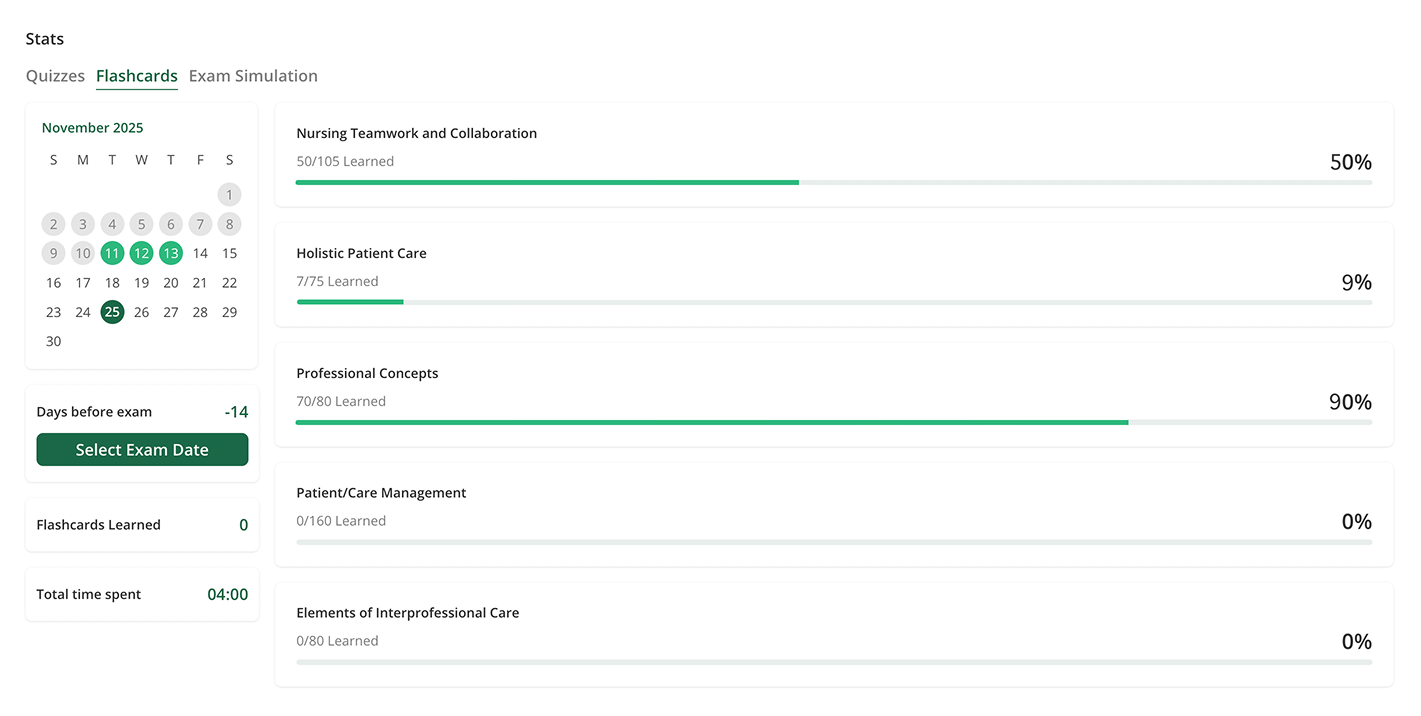The height and width of the screenshot is (716, 1421).
Task: Open the Holistic Patient Care card
Action: pos(833,274)
